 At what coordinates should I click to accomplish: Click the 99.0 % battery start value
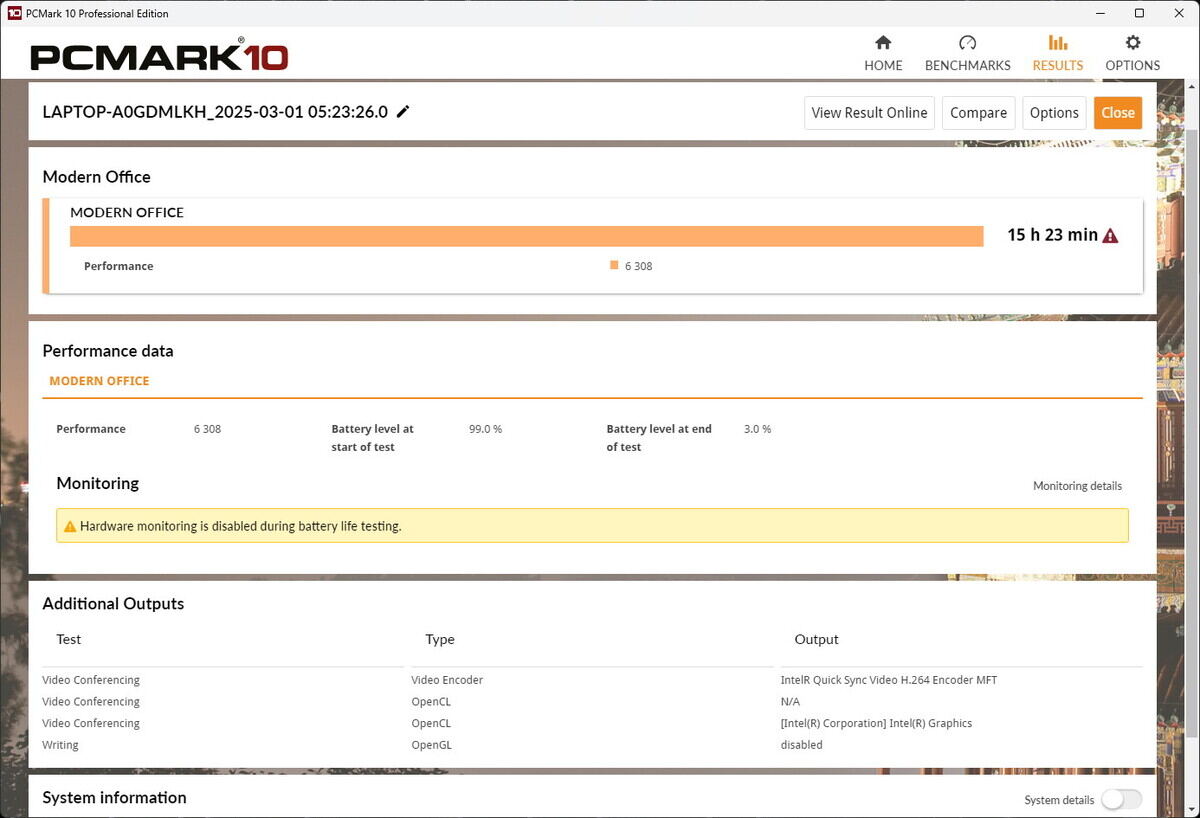click(485, 429)
